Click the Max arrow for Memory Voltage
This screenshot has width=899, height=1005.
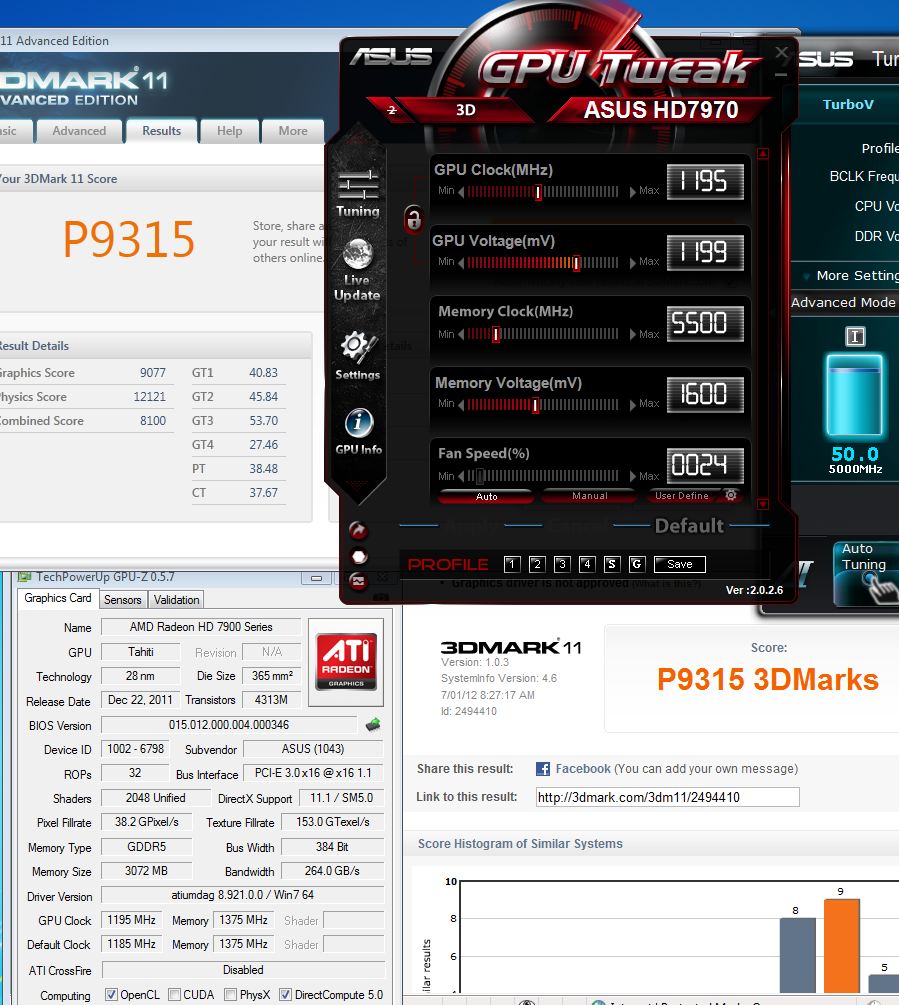[x=632, y=404]
